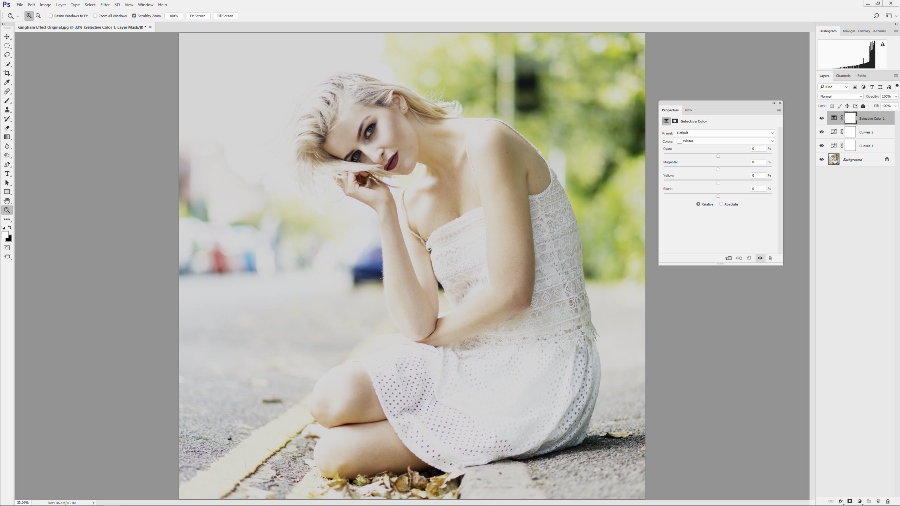Click the Magenta percentage input field
Image resolution: width=900 pixels, height=506 pixels.
click(x=758, y=162)
